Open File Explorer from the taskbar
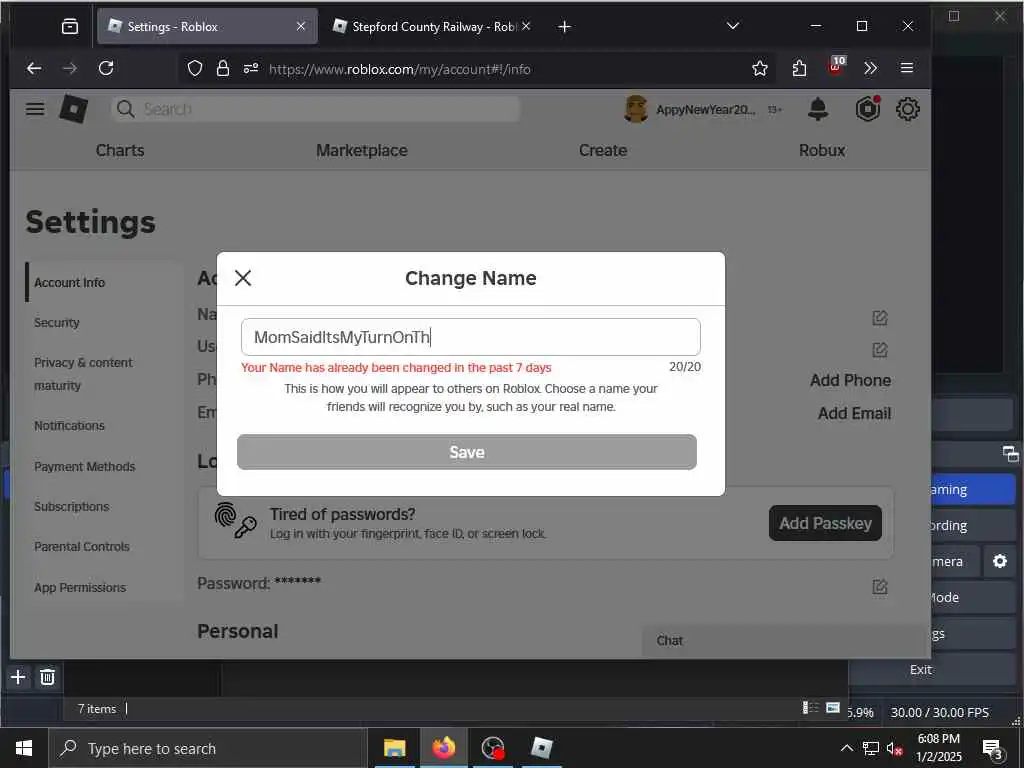The height and width of the screenshot is (768, 1024). pyautogui.click(x=394, y=748)
